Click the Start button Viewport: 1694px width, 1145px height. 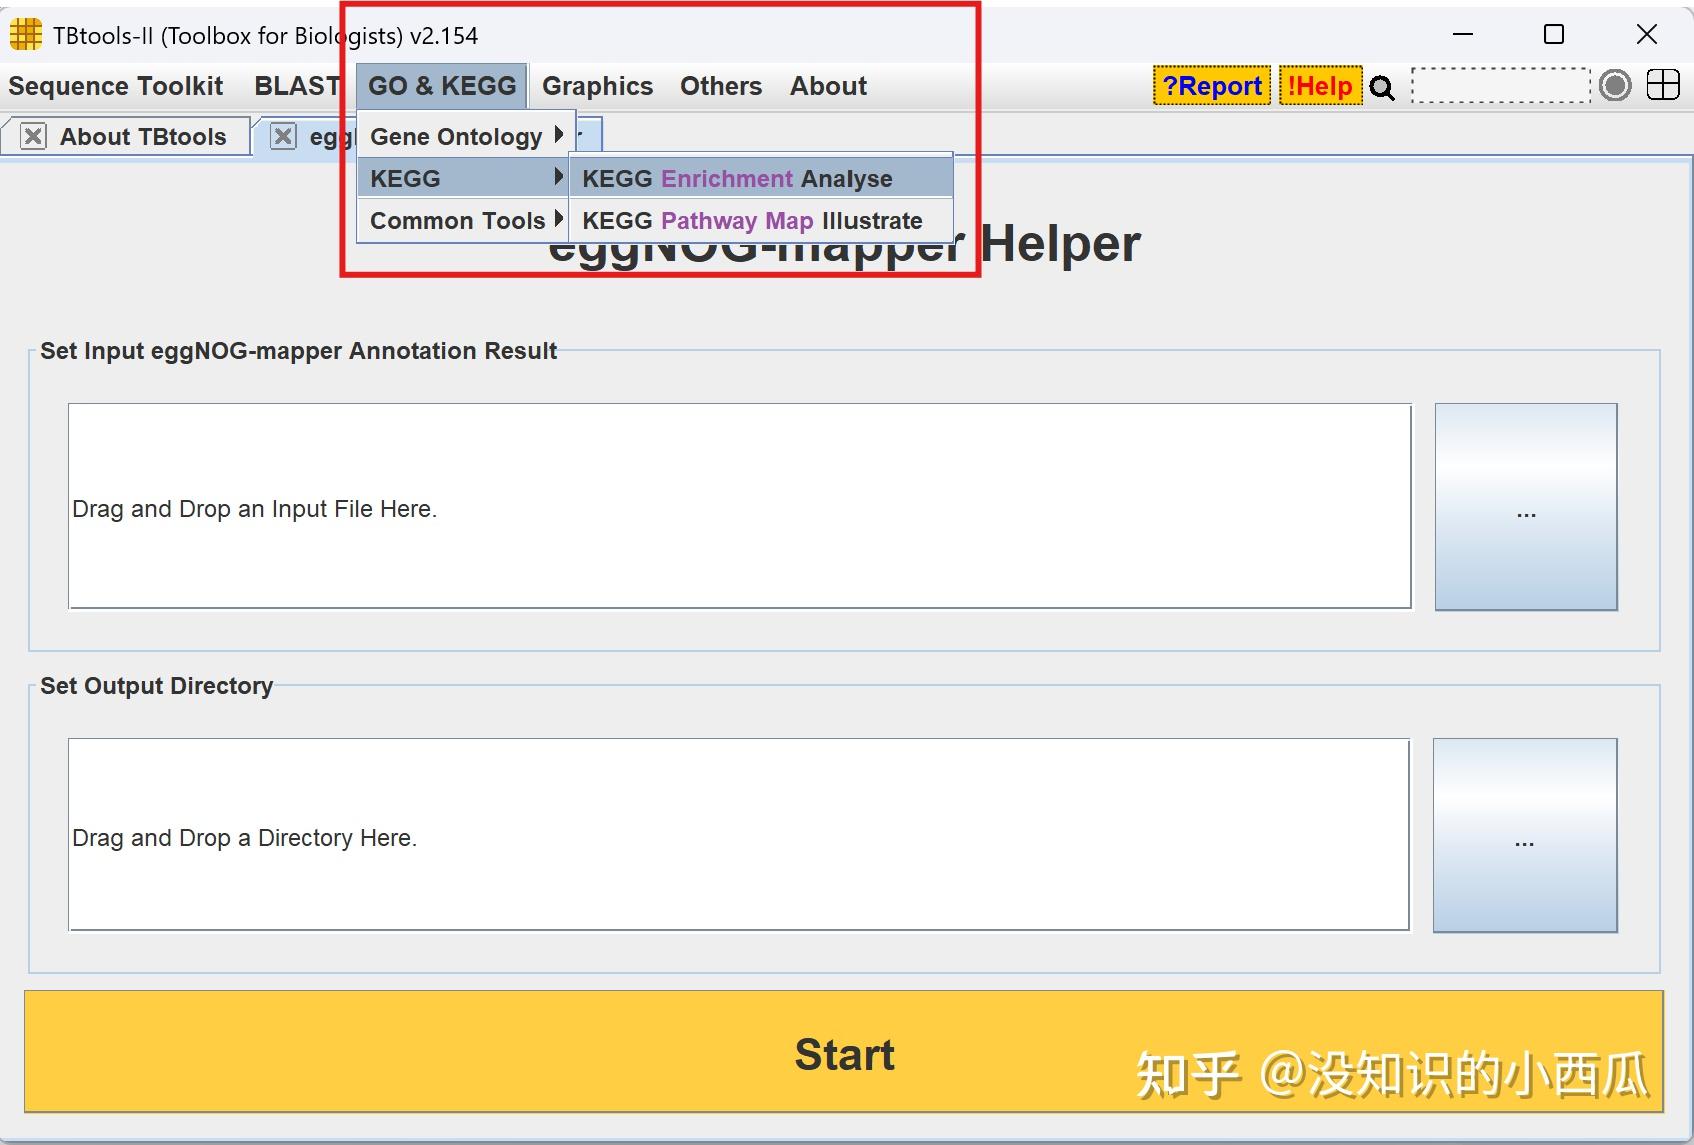pos(845,1053)
